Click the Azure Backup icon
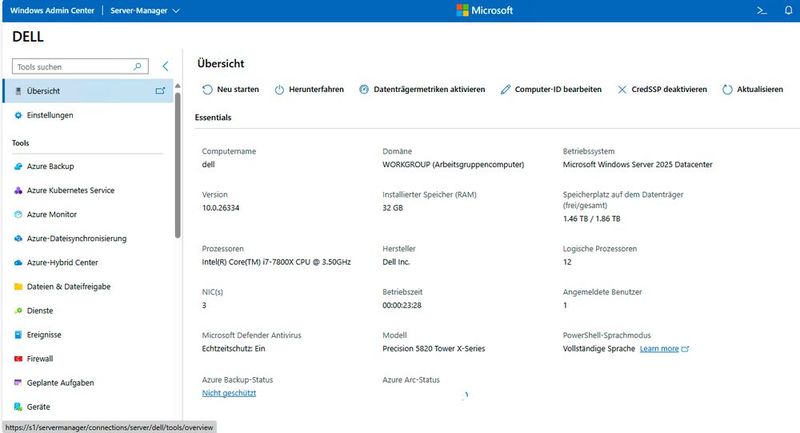This screenshot has width=800, height=433. coord(18,166)
